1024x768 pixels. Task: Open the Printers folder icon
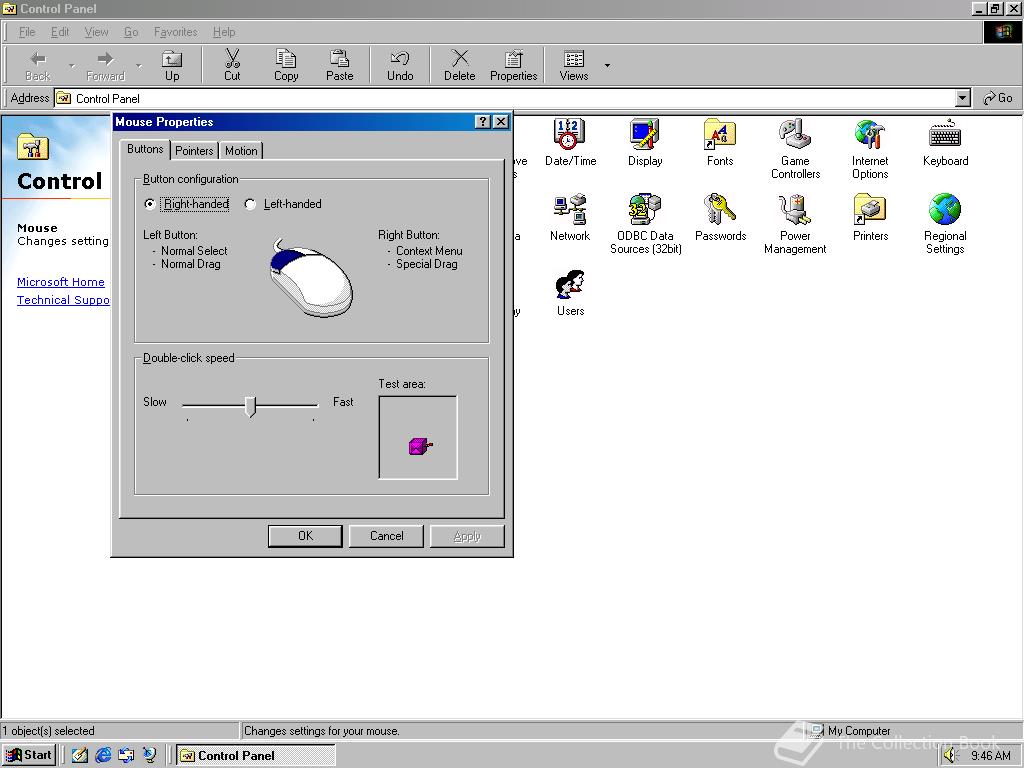point(870,217)
